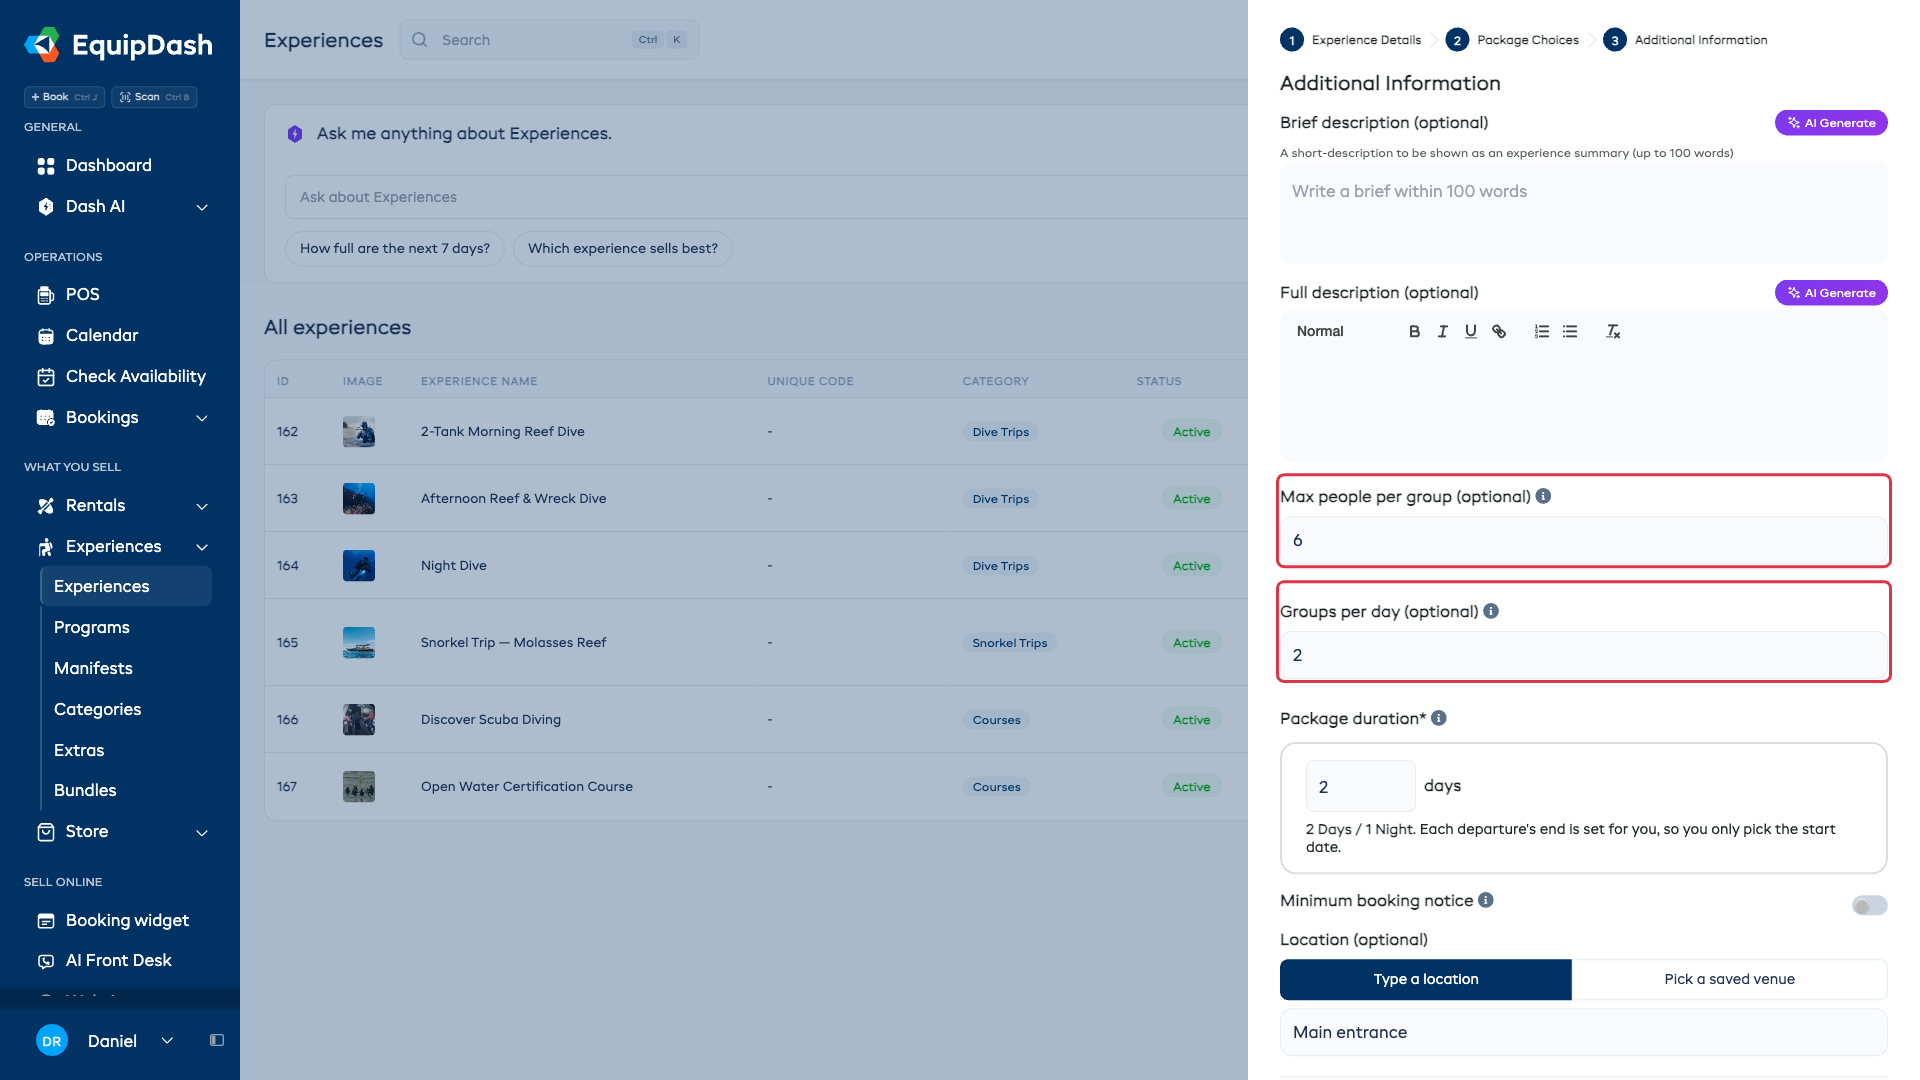Viewport: 1920px width, 1080px height.
Task: Collapse the Experiences submenu
Action: 202,547
